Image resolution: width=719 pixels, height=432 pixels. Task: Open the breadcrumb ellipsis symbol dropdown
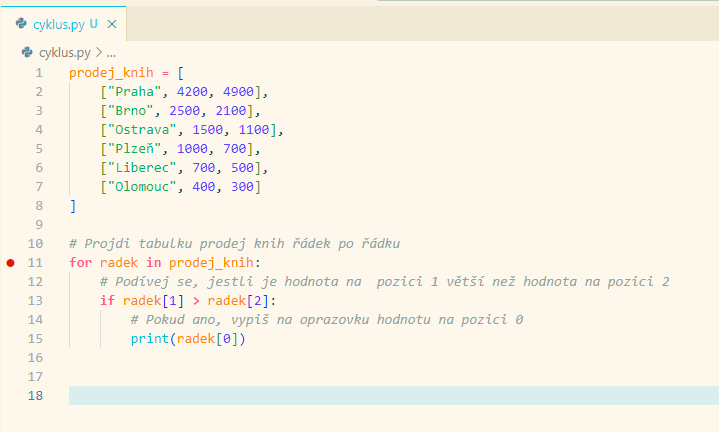coord(111,52)
